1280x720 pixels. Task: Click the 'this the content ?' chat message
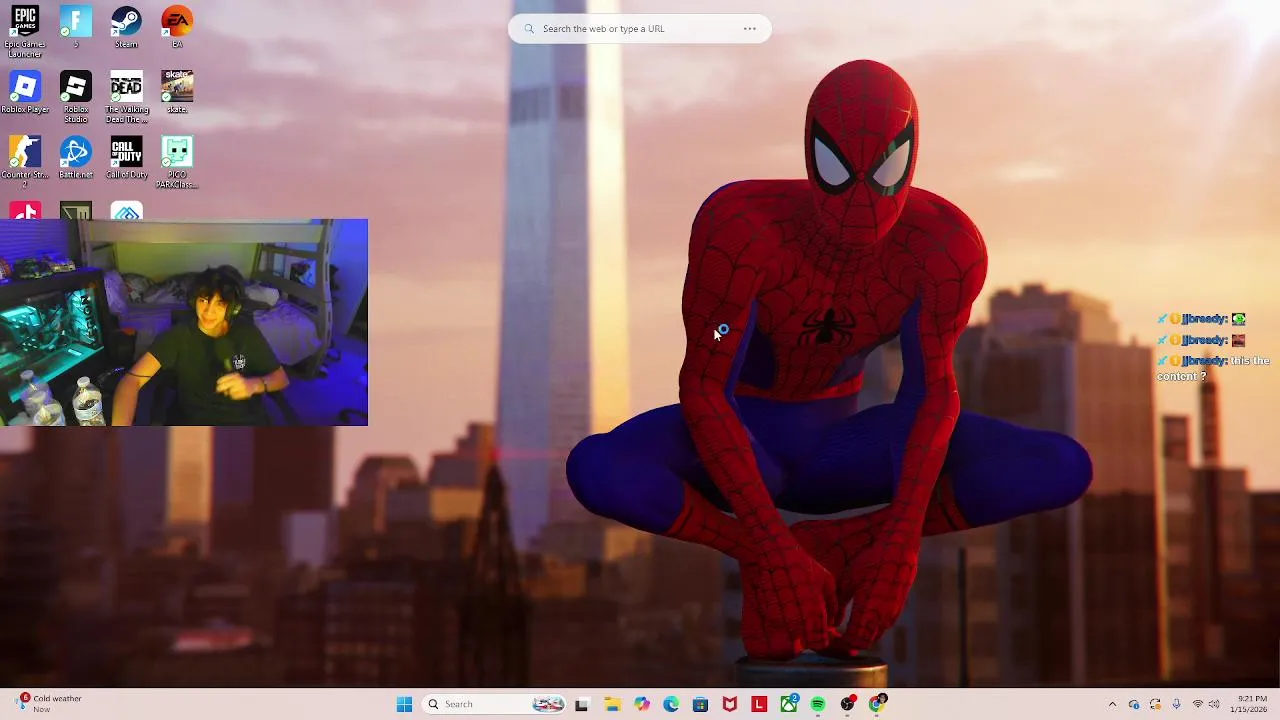coord(1213,368)
